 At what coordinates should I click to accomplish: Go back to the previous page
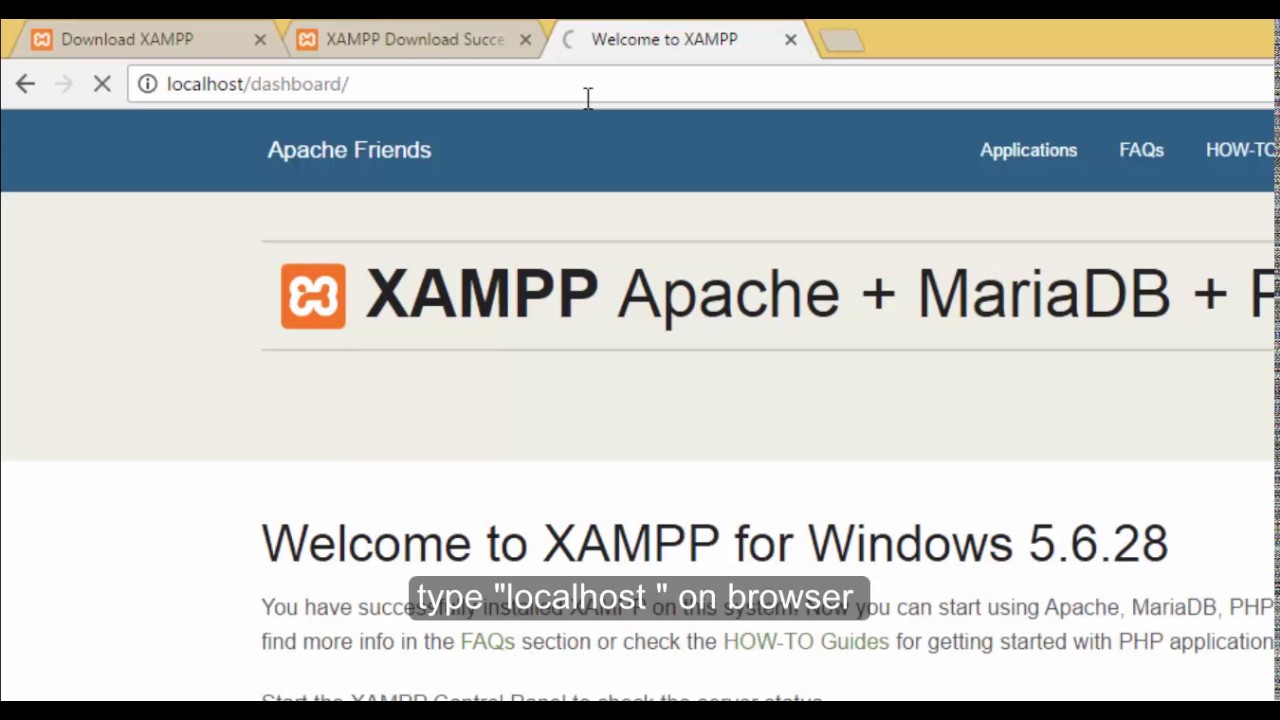[x=25, y=84]
